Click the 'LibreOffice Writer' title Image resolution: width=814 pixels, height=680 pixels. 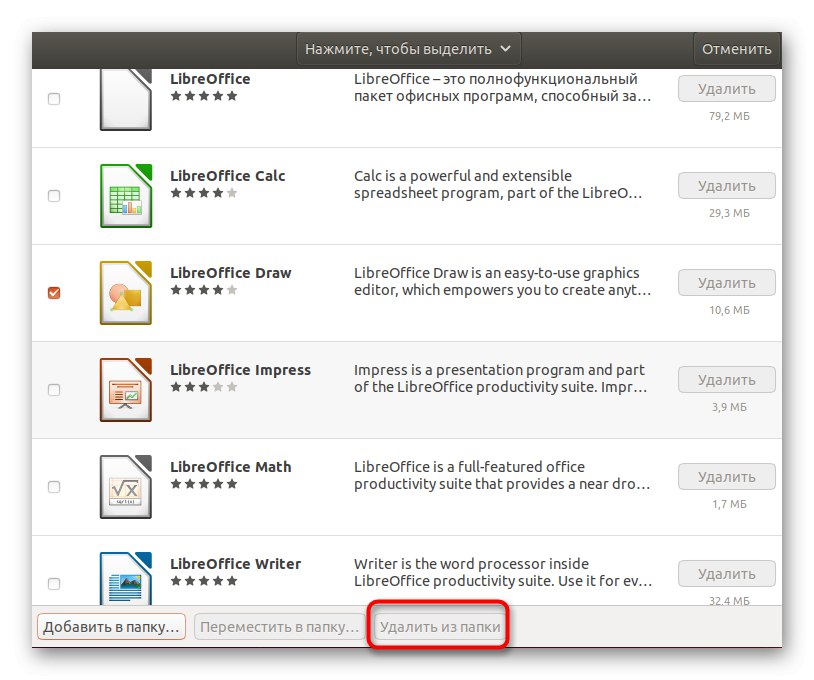click(x=236, y=564)
